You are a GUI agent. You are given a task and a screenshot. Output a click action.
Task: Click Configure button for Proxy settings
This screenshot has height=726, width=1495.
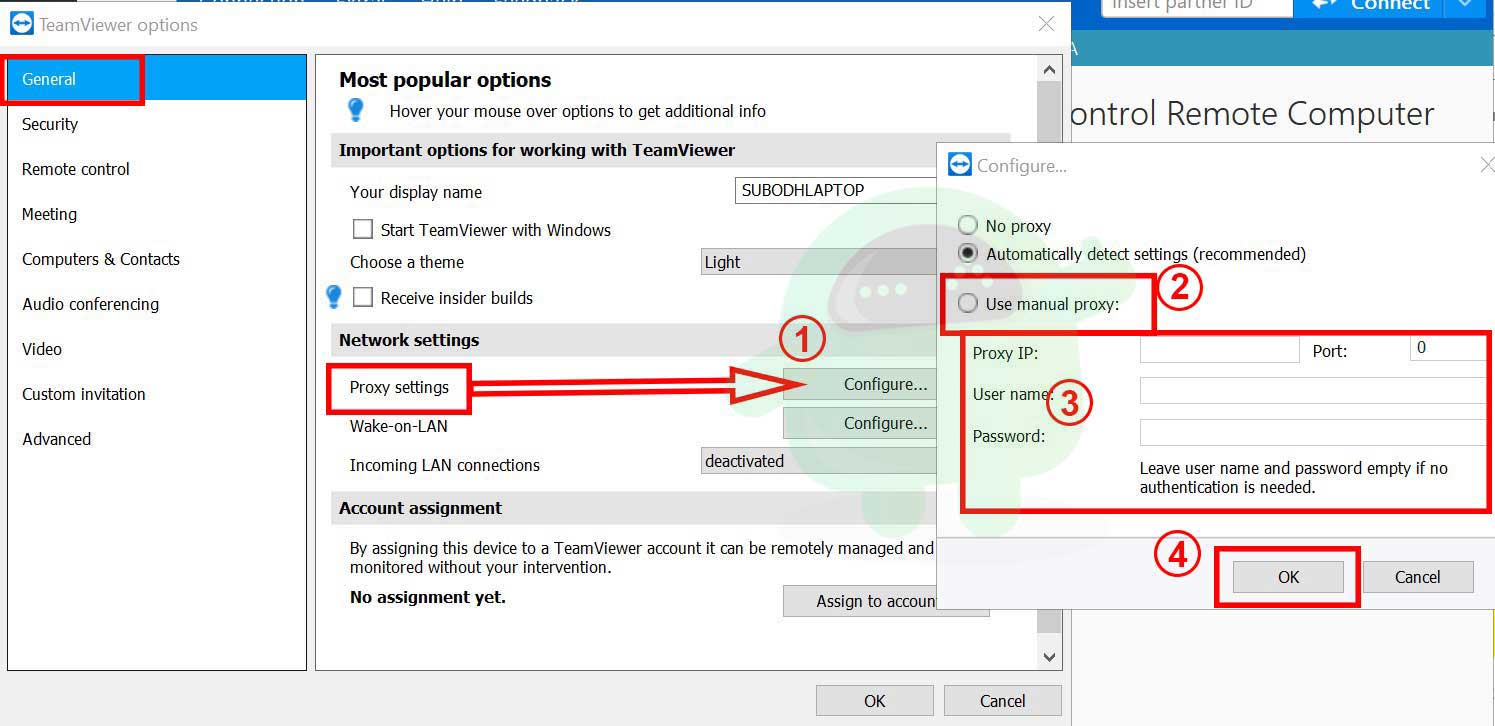(x=860, y=384)
